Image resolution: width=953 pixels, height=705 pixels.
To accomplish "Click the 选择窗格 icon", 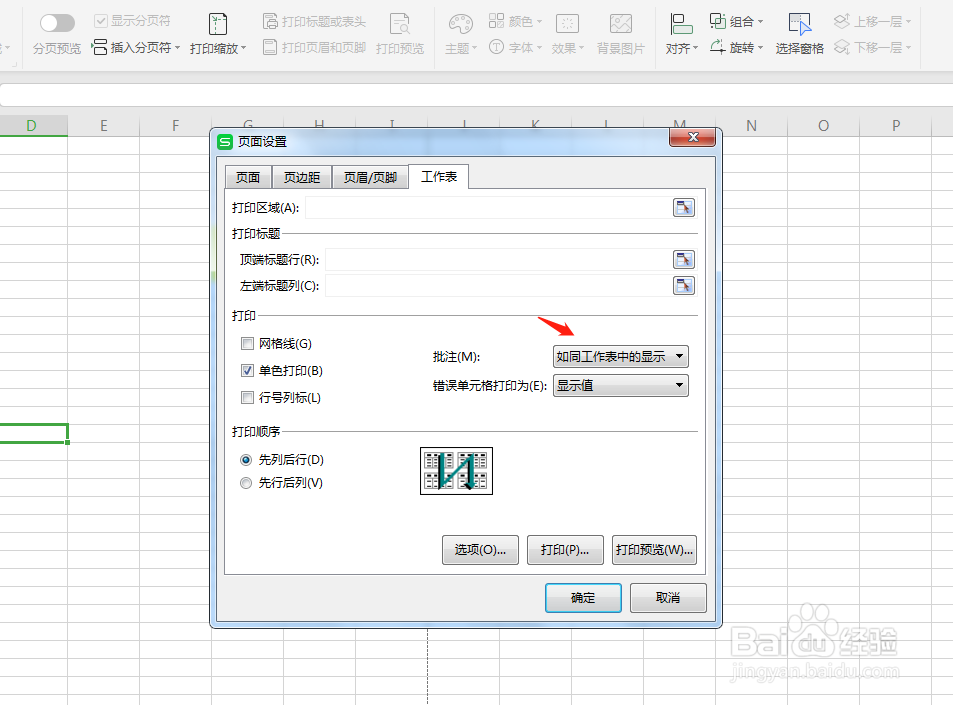I will [799, 33].
